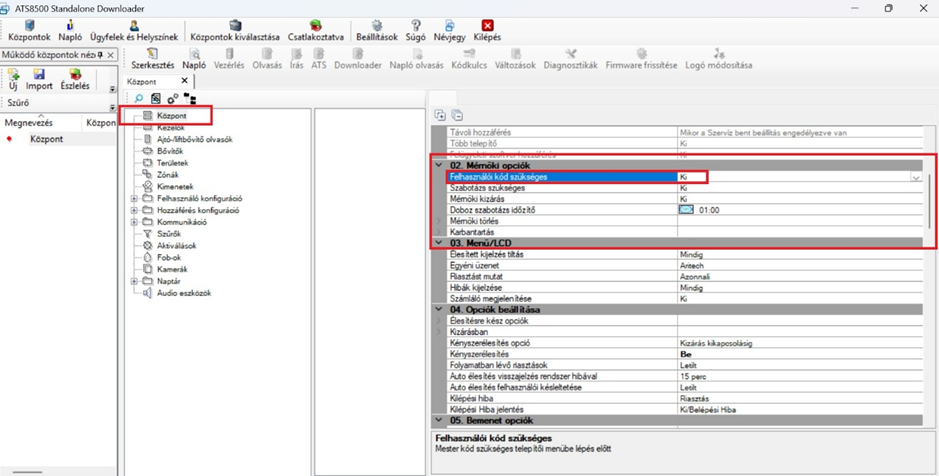
Task: Open the Napló icon in main toolbar
Action: [x=70, y=26]
